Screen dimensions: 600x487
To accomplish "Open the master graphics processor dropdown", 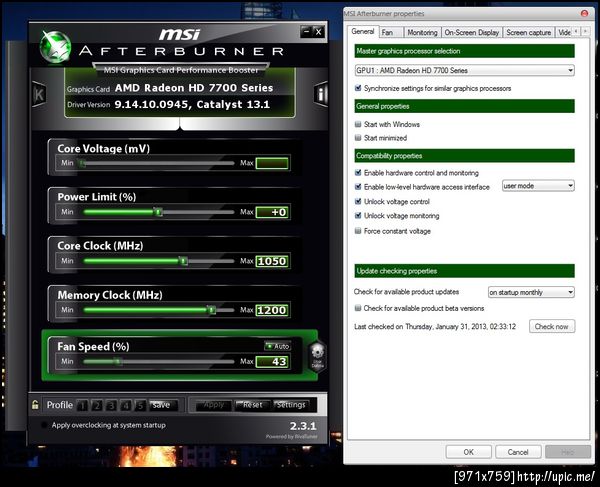I will point(465,70).
